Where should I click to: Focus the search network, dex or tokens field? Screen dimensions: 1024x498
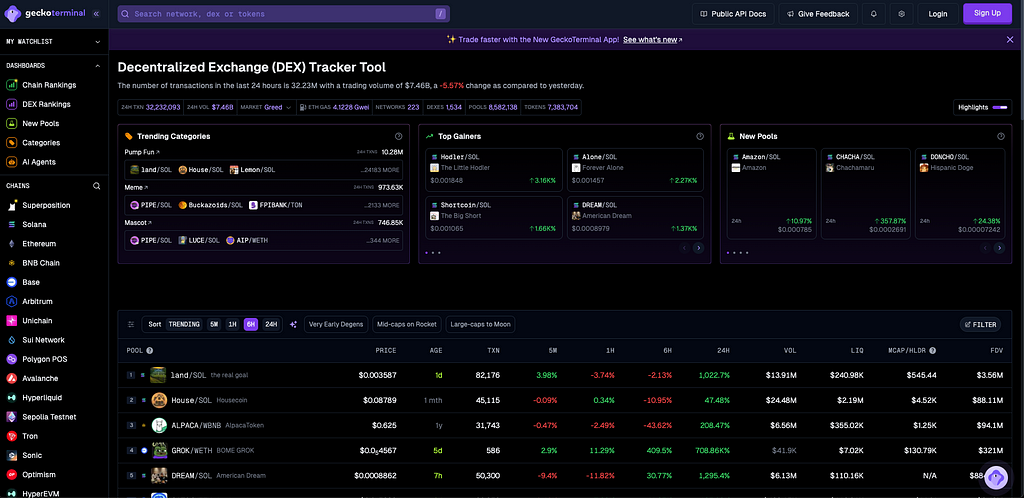pos(283,14)
